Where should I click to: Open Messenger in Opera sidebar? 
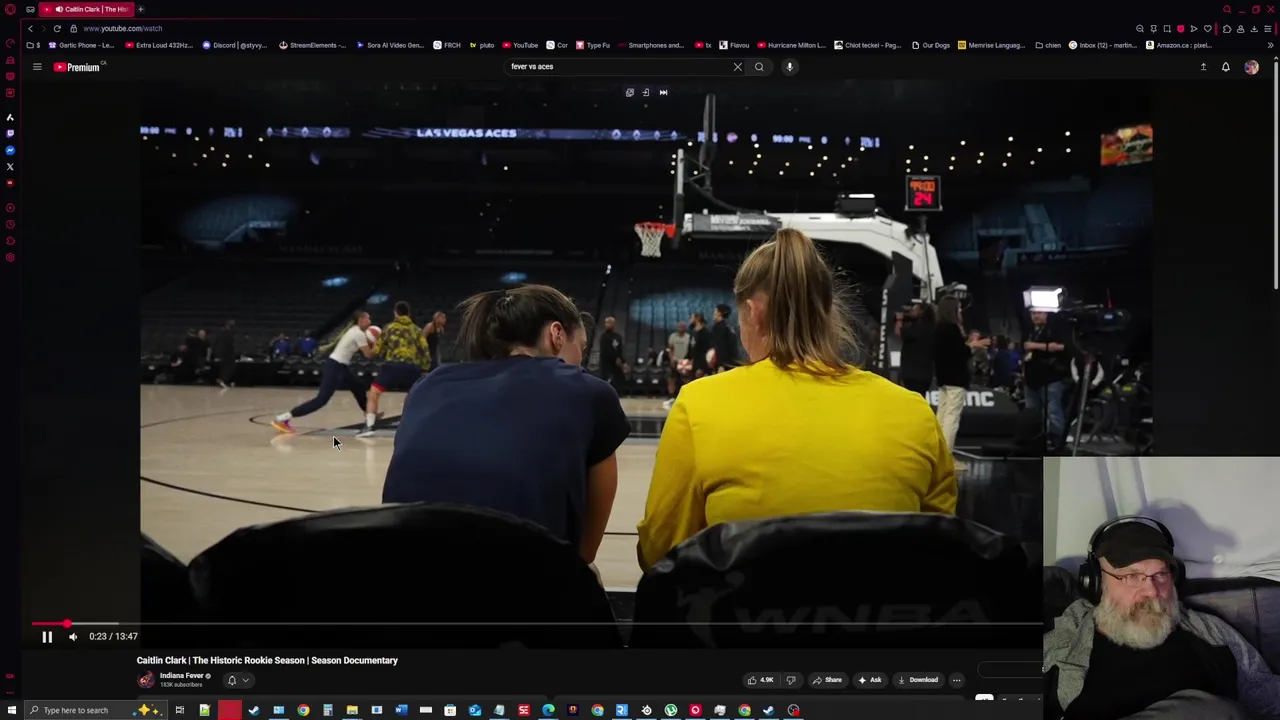(x=10, y=150)
